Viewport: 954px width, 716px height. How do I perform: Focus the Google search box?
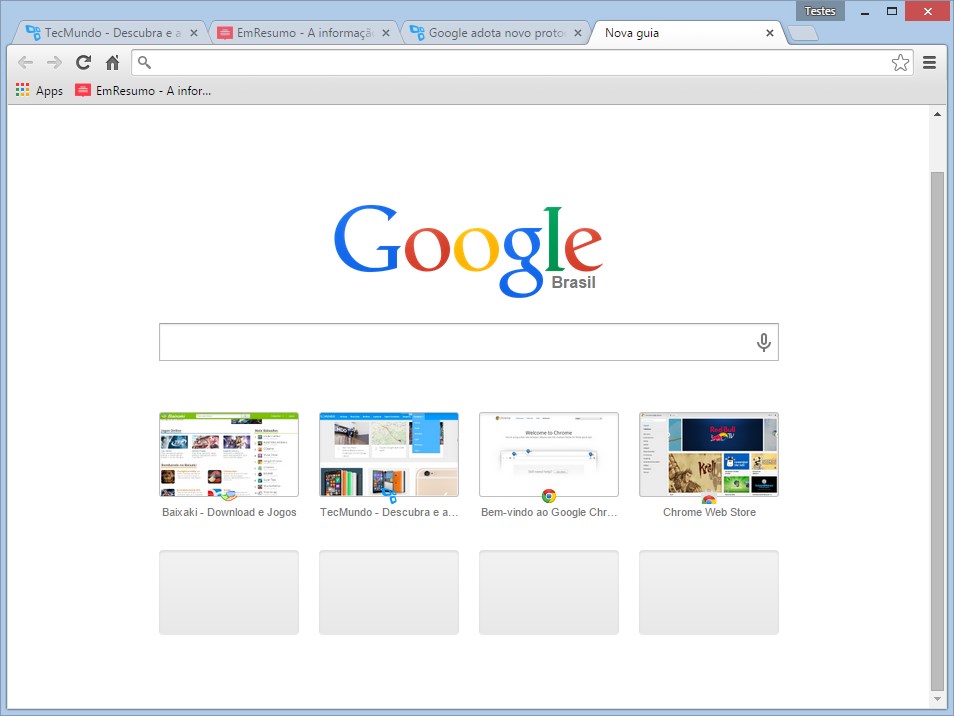[x=468, y=342]
